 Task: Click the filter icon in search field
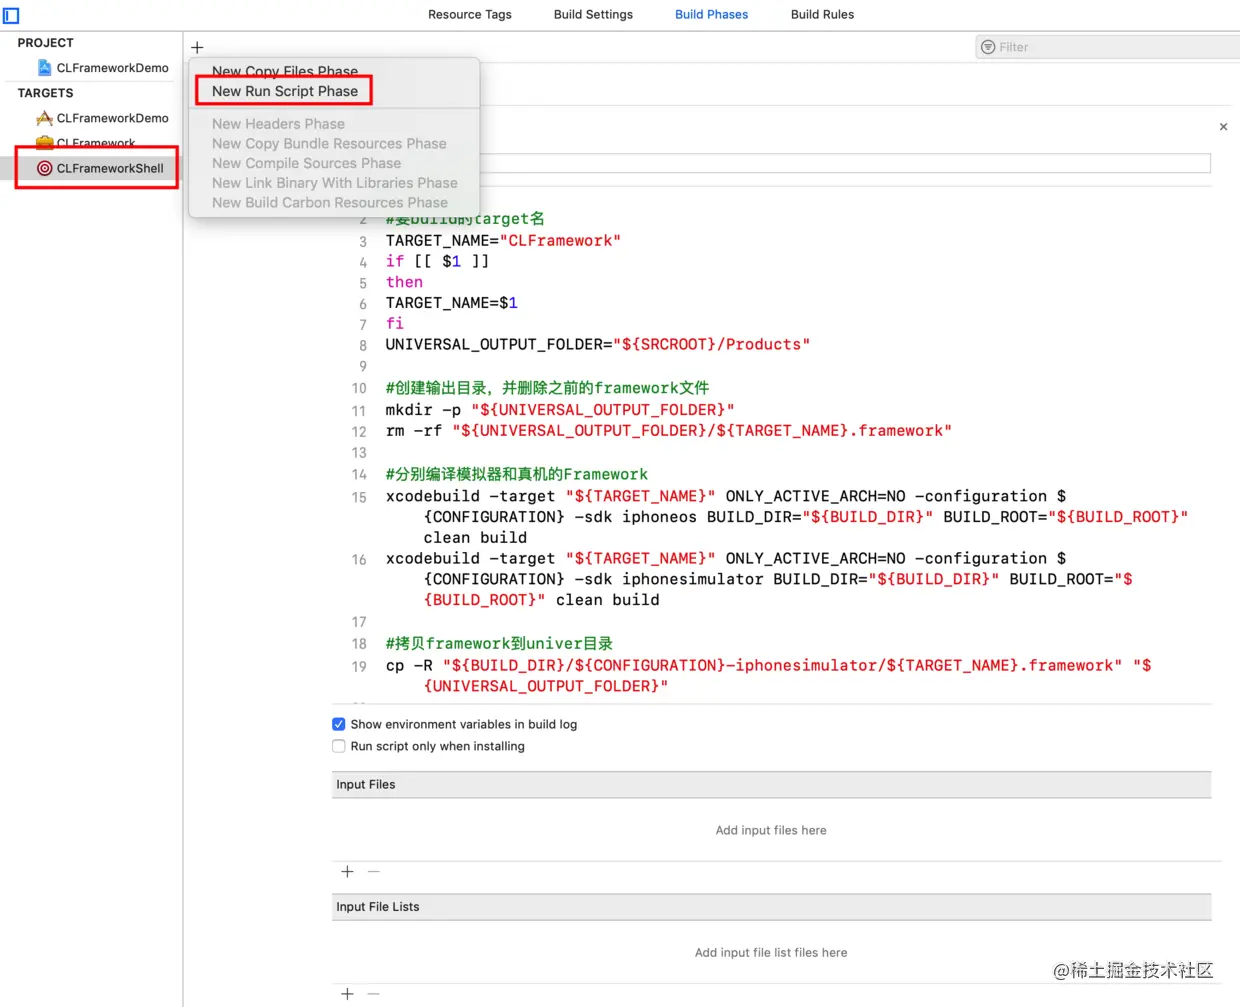[x=988, y=47]
